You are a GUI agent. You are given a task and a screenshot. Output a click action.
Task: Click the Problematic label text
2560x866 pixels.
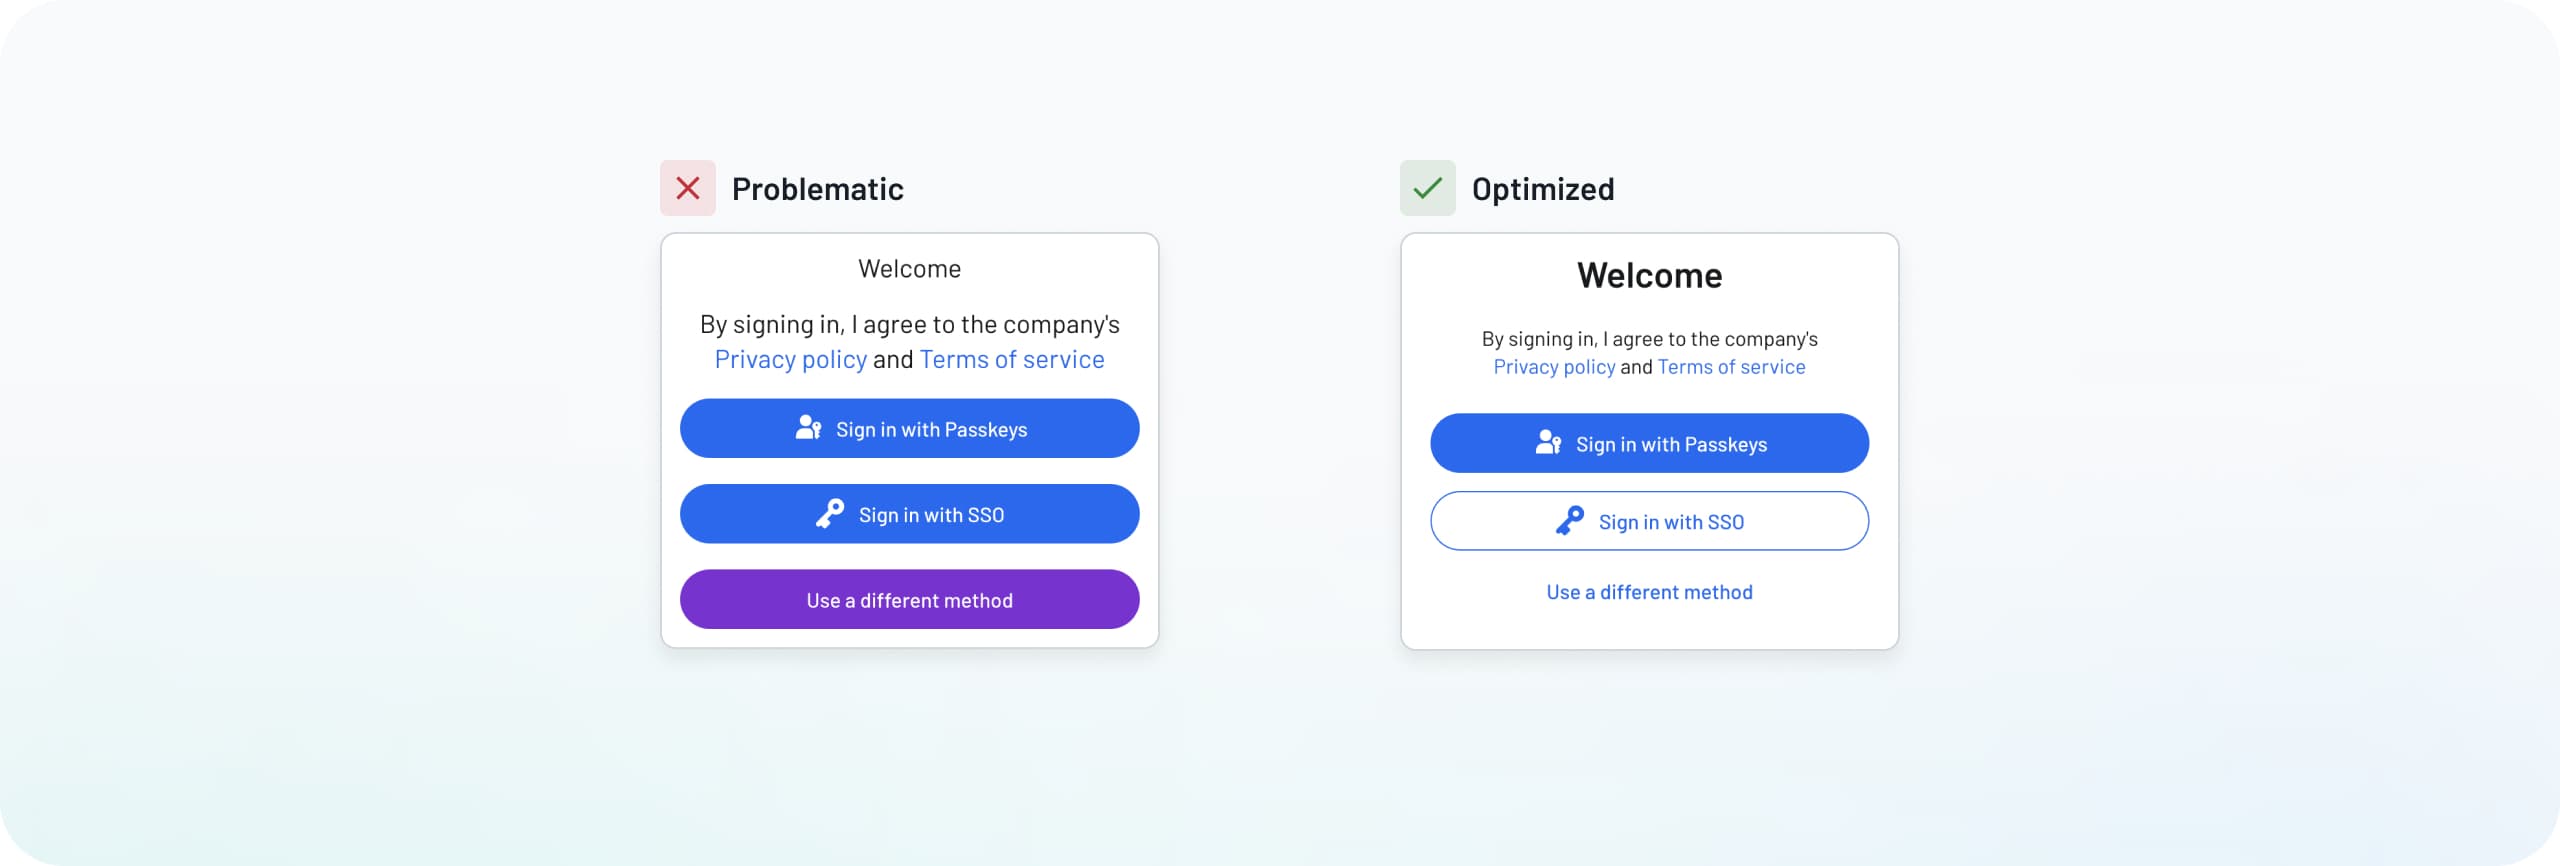click(x=818, y=188)
